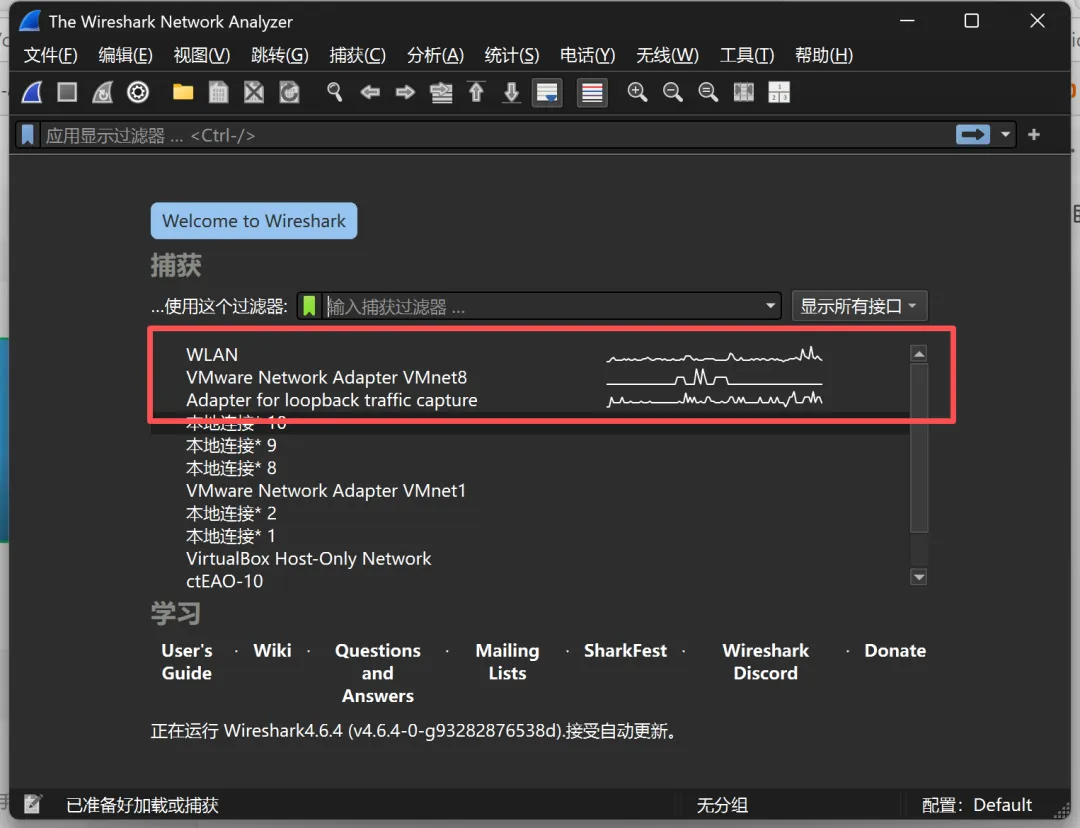
Task: Open the Questions and Answers link
Action: click(x=377, y=673)
